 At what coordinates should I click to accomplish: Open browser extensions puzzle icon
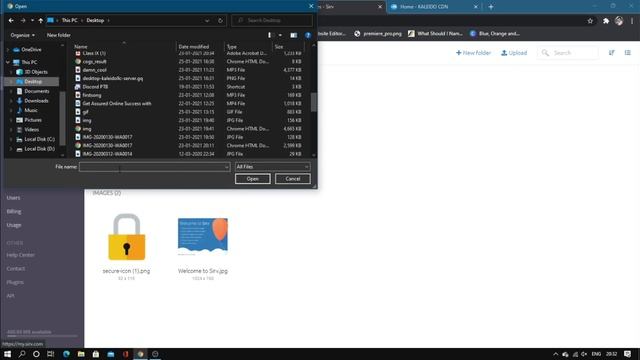[x=606, y=21]
